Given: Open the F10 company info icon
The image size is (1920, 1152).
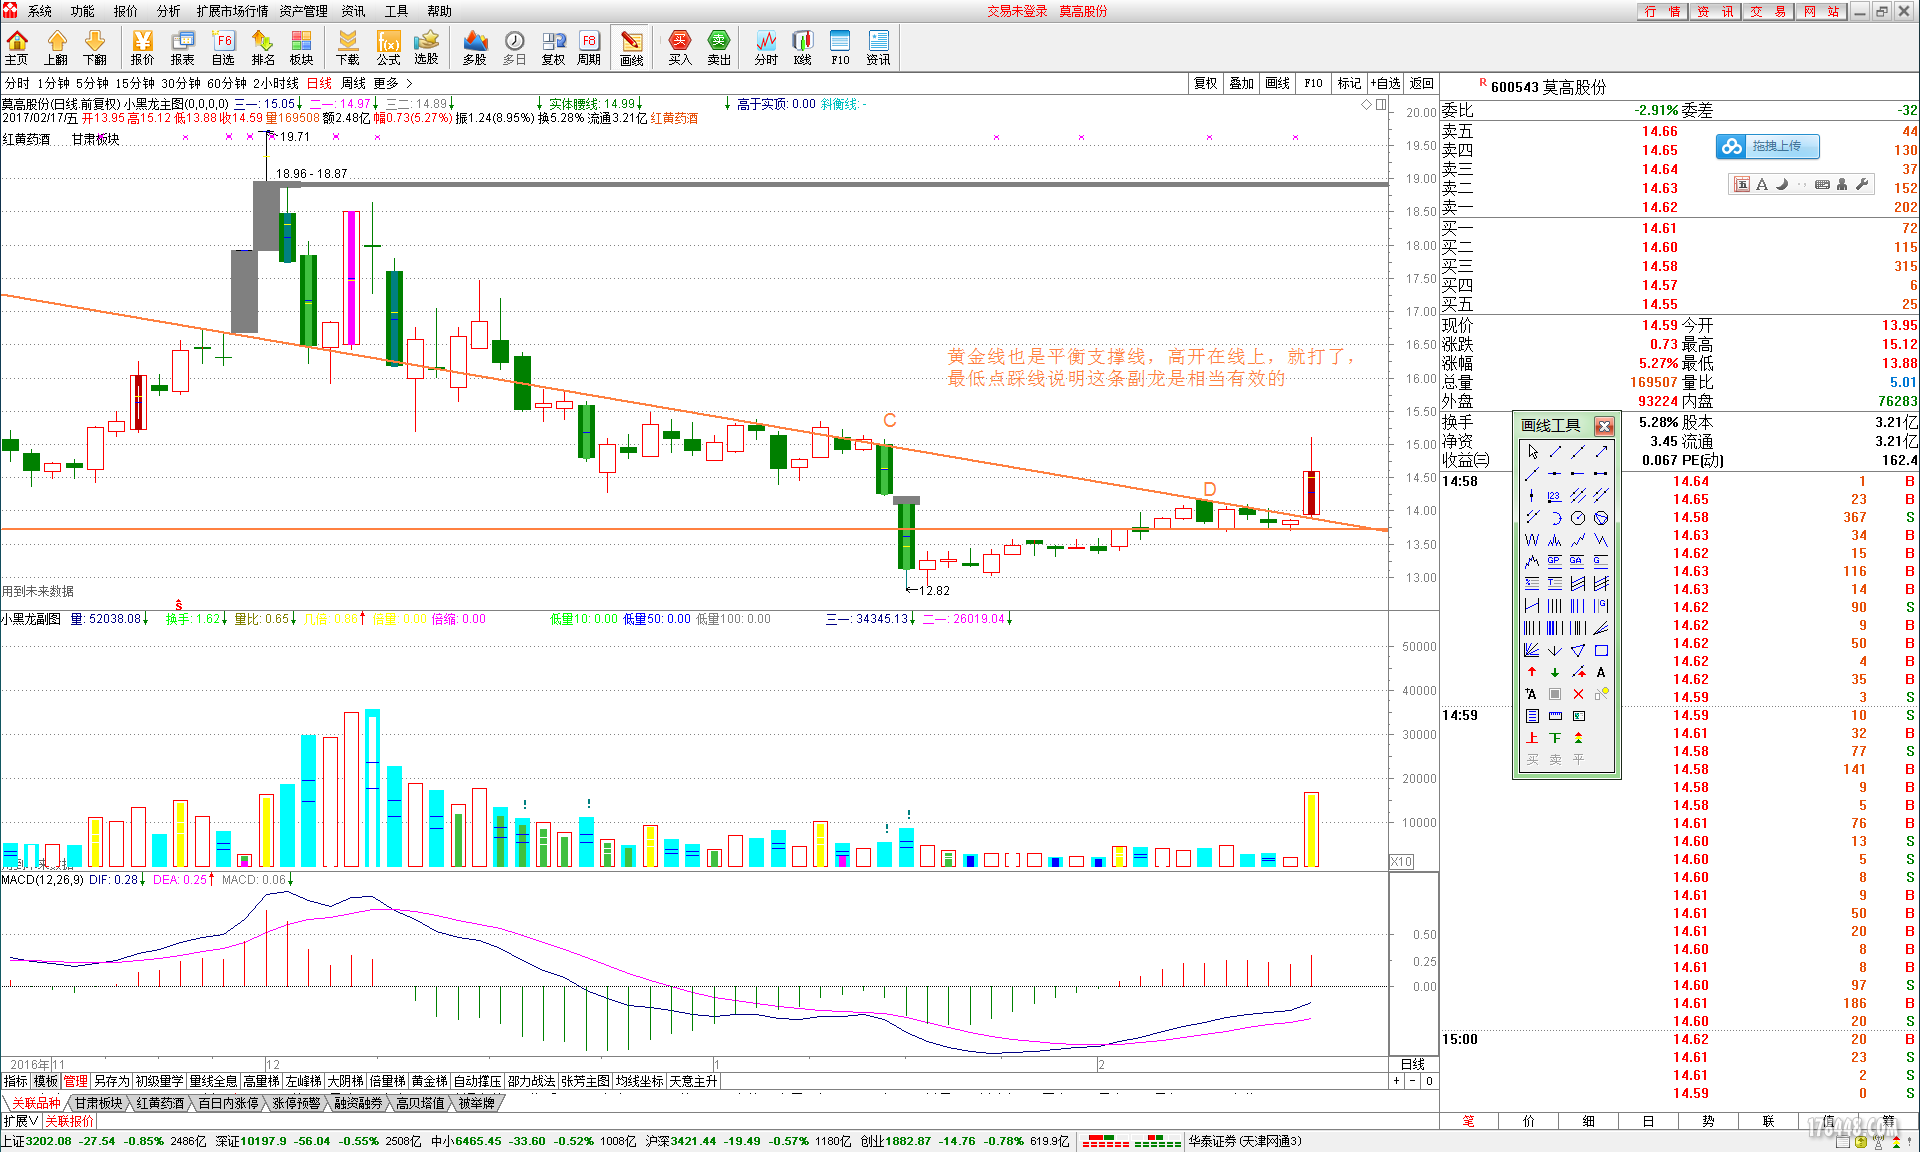Looking at the screenshot, I should [840, 48].
